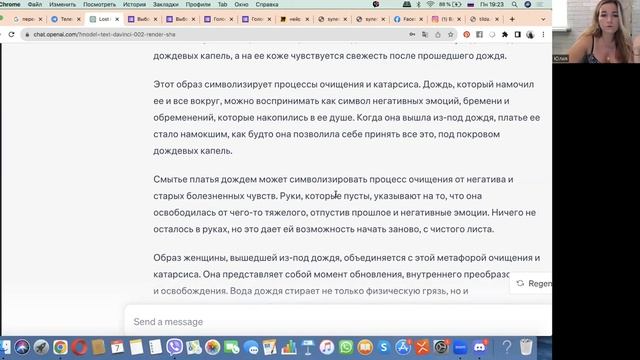
Task: Click the Regenerate response button
Action: (532, 283)
